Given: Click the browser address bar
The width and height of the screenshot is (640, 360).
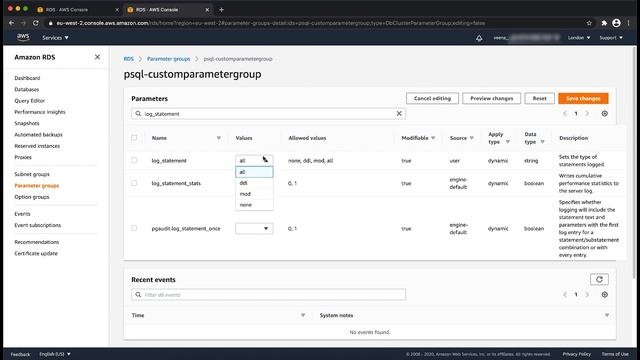Looking at the screenshot, I should (314, 23).
